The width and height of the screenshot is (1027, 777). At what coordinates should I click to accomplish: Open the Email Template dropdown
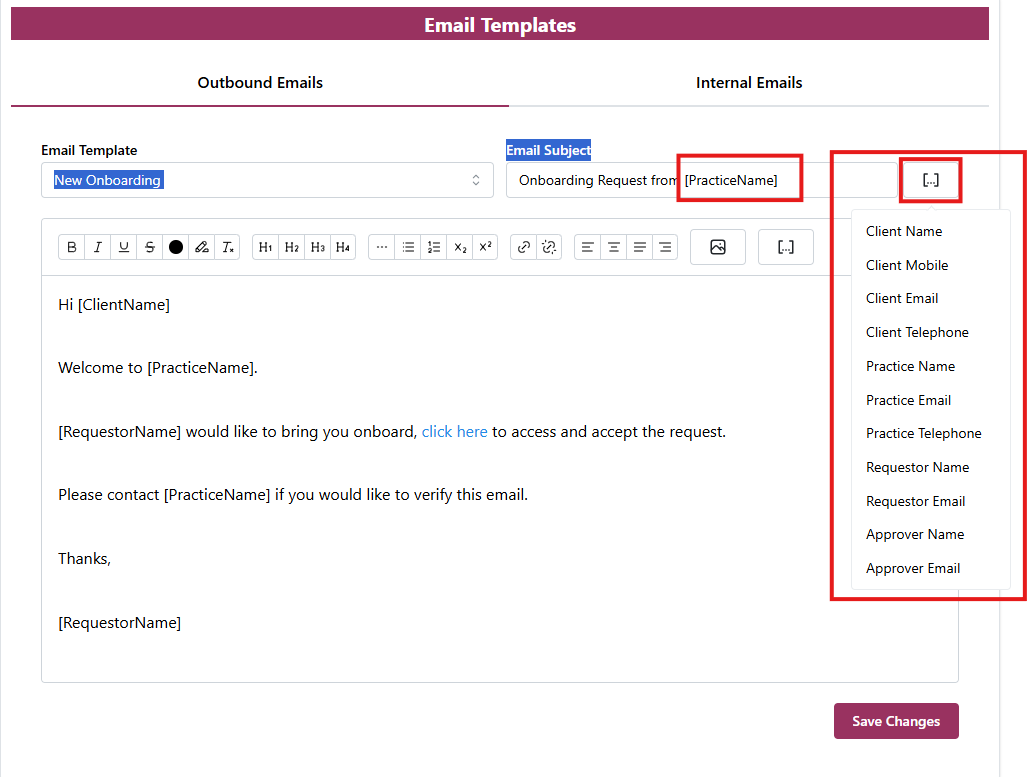(267, 180)
